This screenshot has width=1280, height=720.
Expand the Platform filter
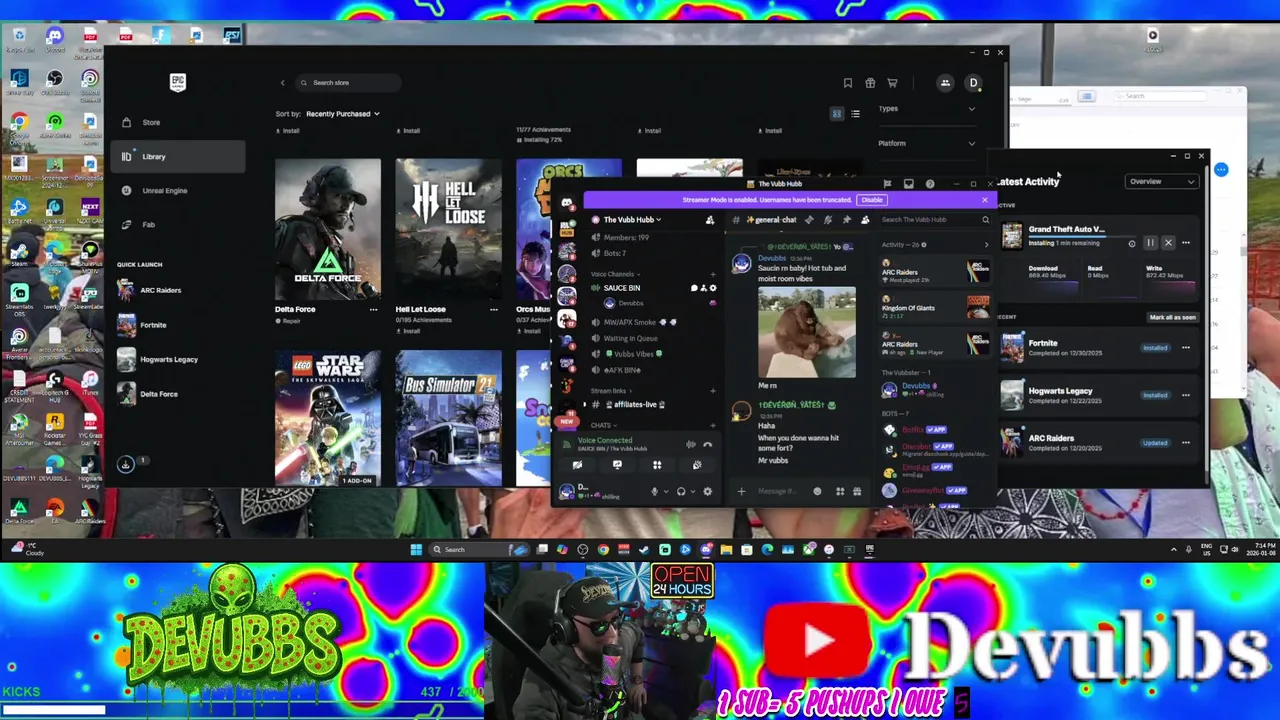coord(927,143)
